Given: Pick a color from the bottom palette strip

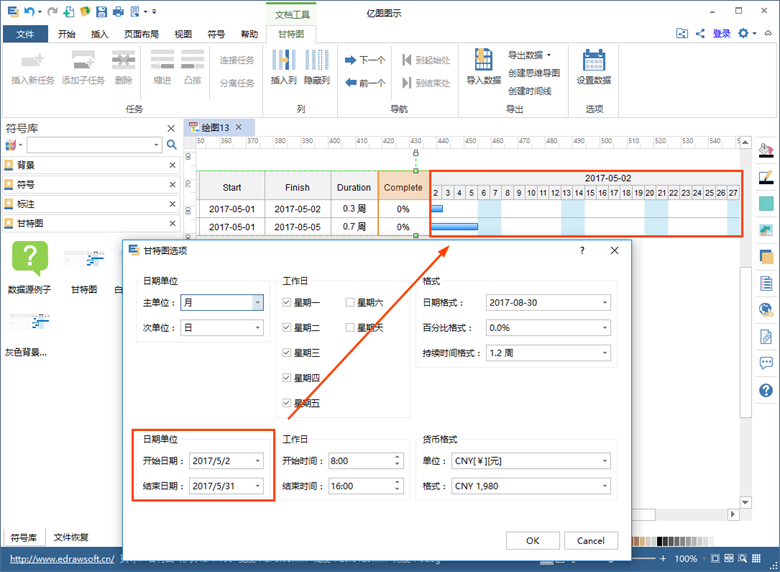Looking at the screenshot, I should click(x=674, y=541).
